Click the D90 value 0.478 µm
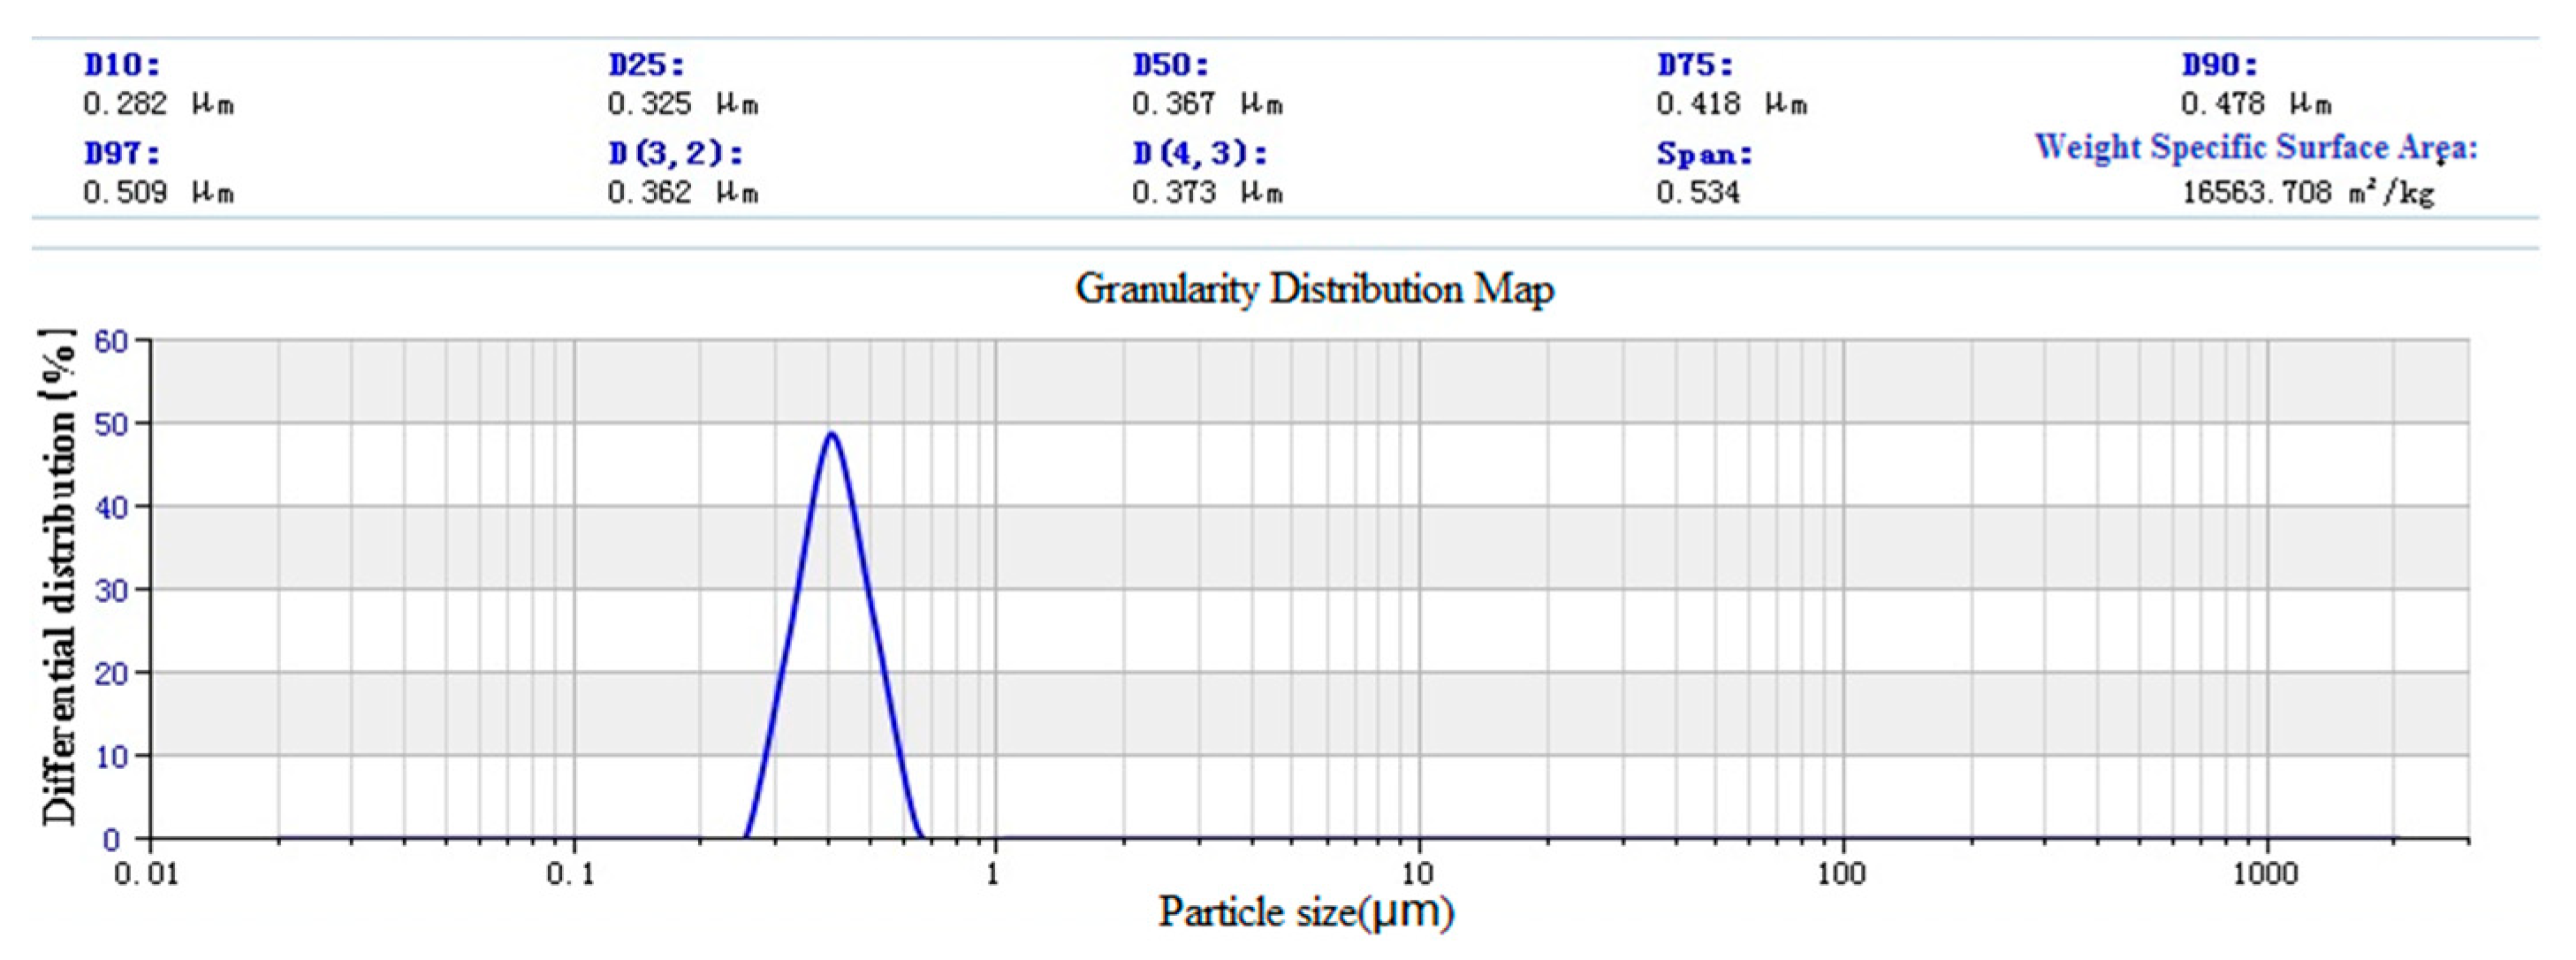This screenshot has width=2576, height=960. point(2255,104)
